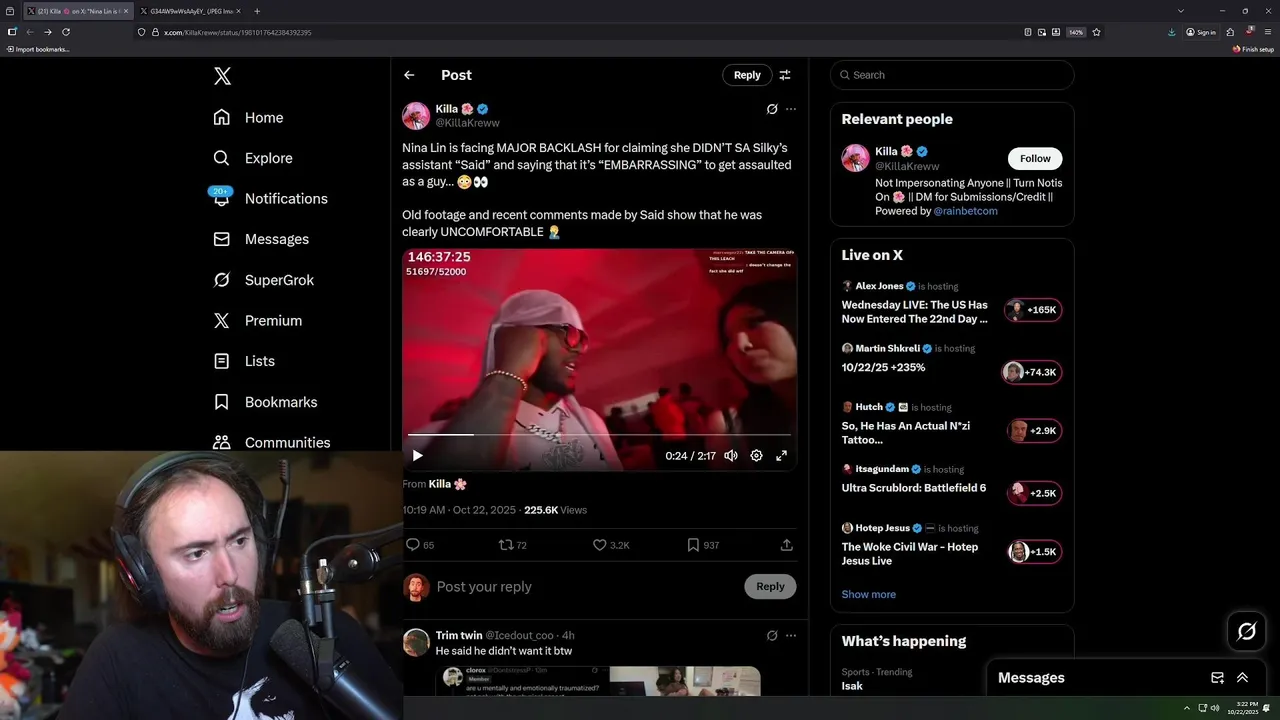Show hidden system tray icons
Screen dimensions: 1280x720
tap(1187, 708)
